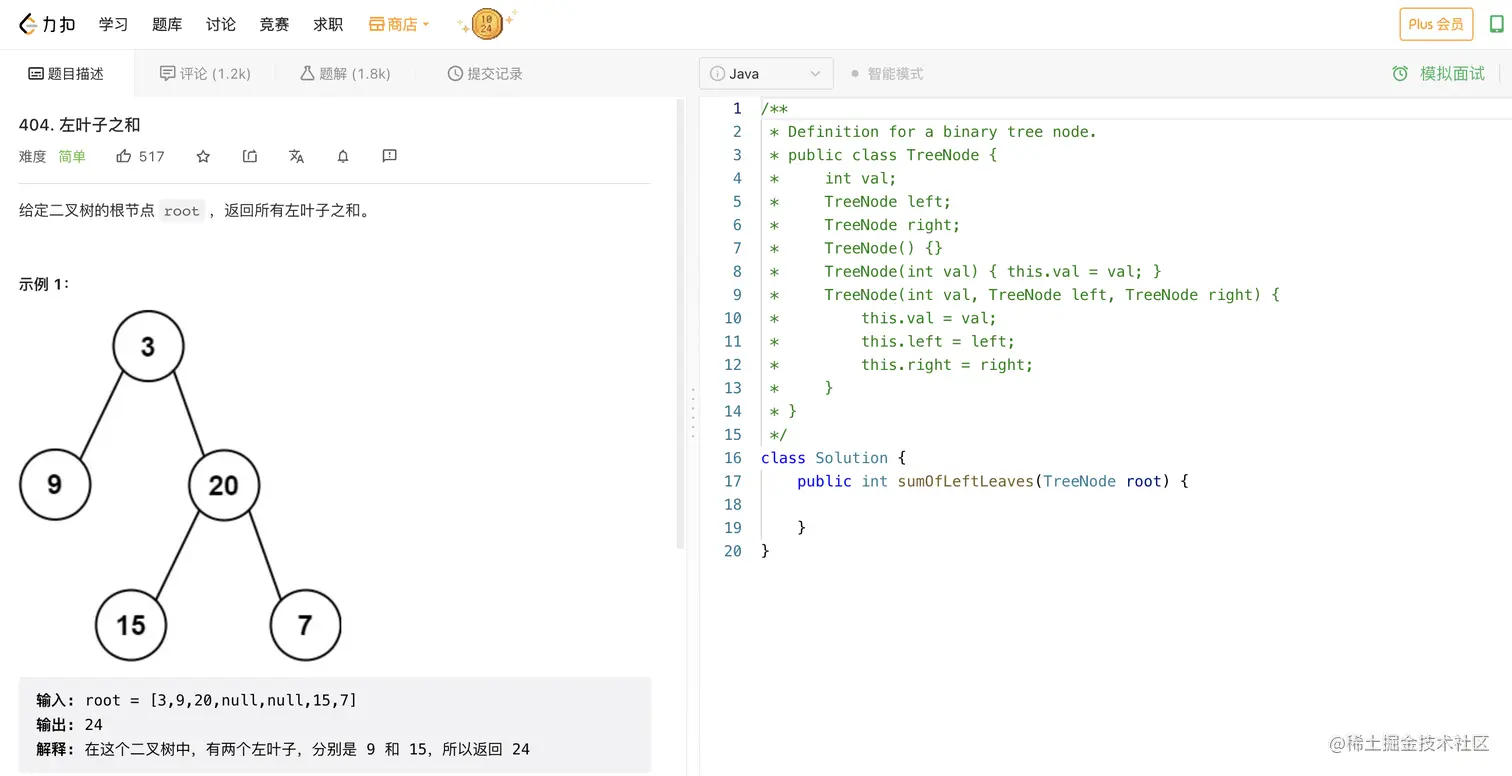Click the panel resize divider handle
Screen dimensions: 1512x776
(691, 412)
